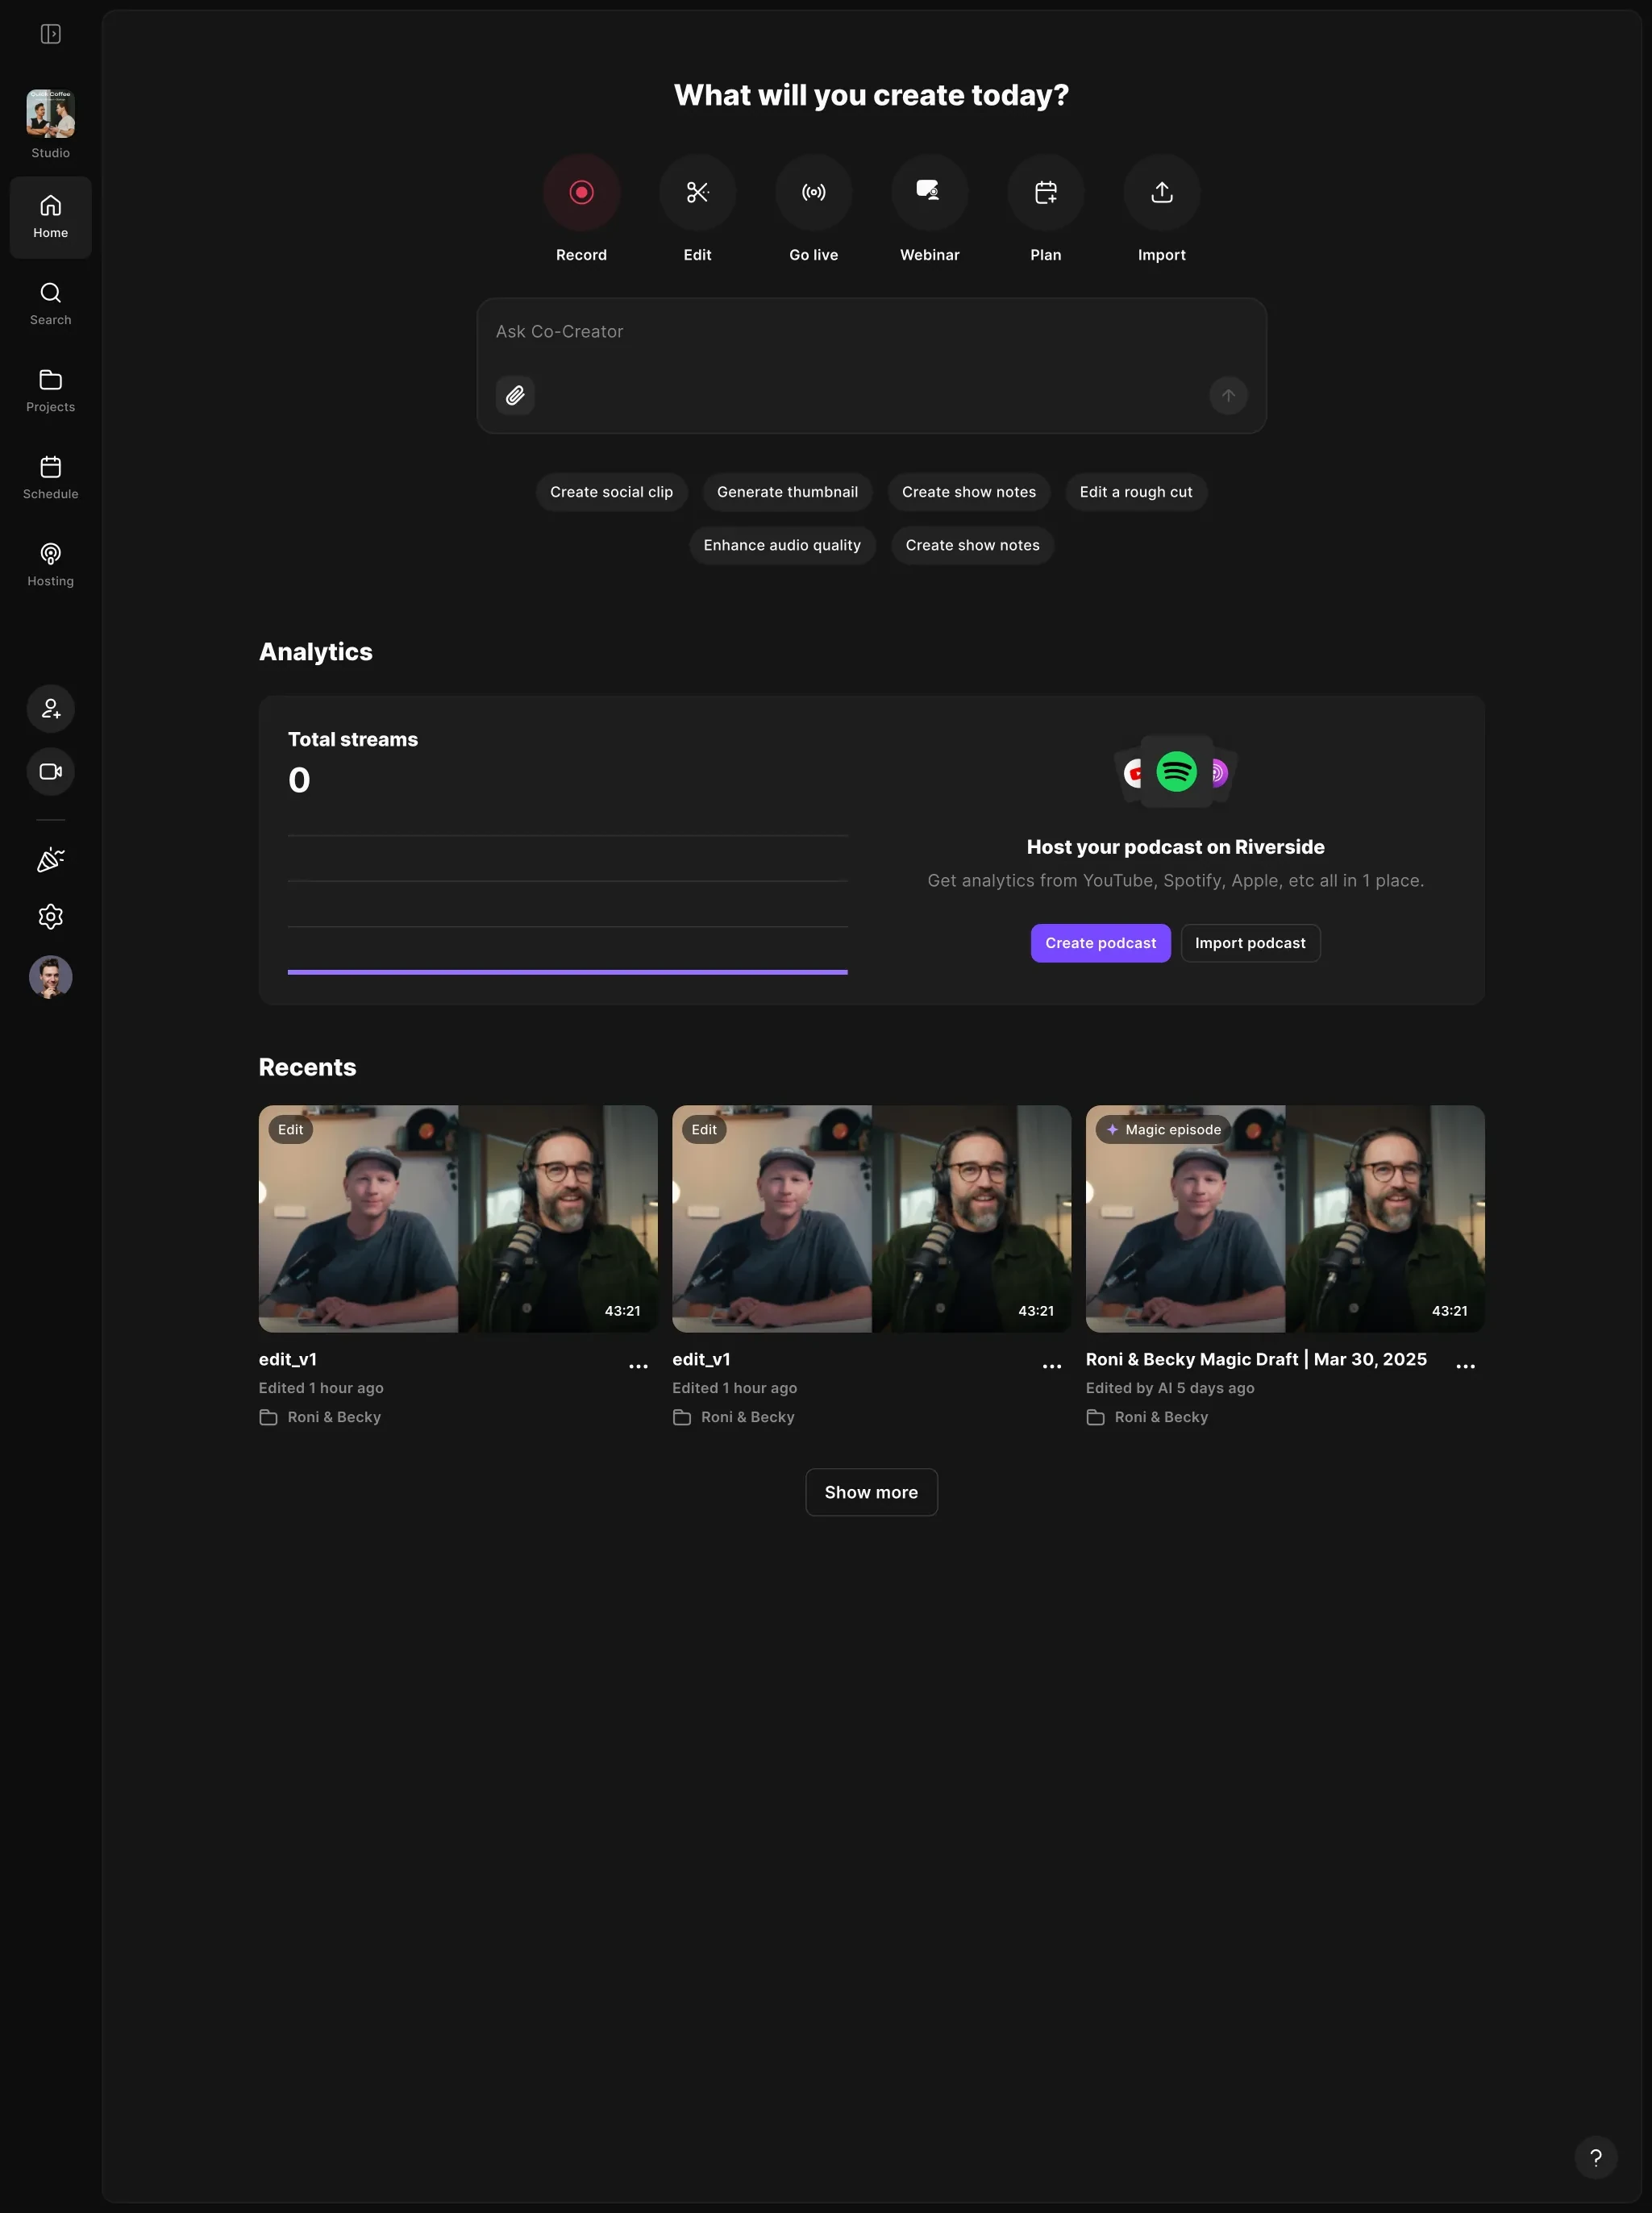This screenshot has height=2213, width=1652.
Task: Click the send arrow button
Action: tap(1228, 396)
